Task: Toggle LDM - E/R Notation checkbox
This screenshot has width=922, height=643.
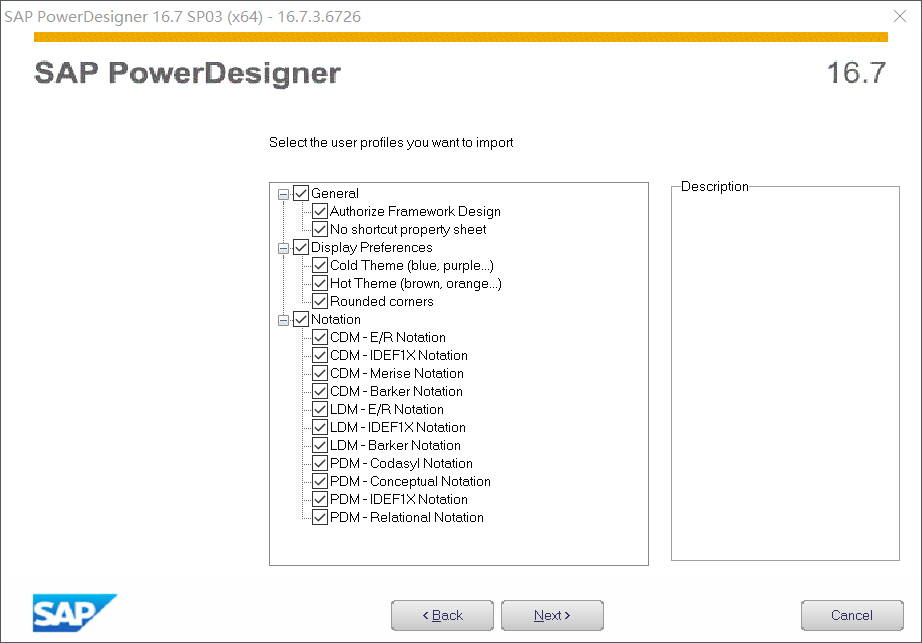Action: [x=320, y=409]
